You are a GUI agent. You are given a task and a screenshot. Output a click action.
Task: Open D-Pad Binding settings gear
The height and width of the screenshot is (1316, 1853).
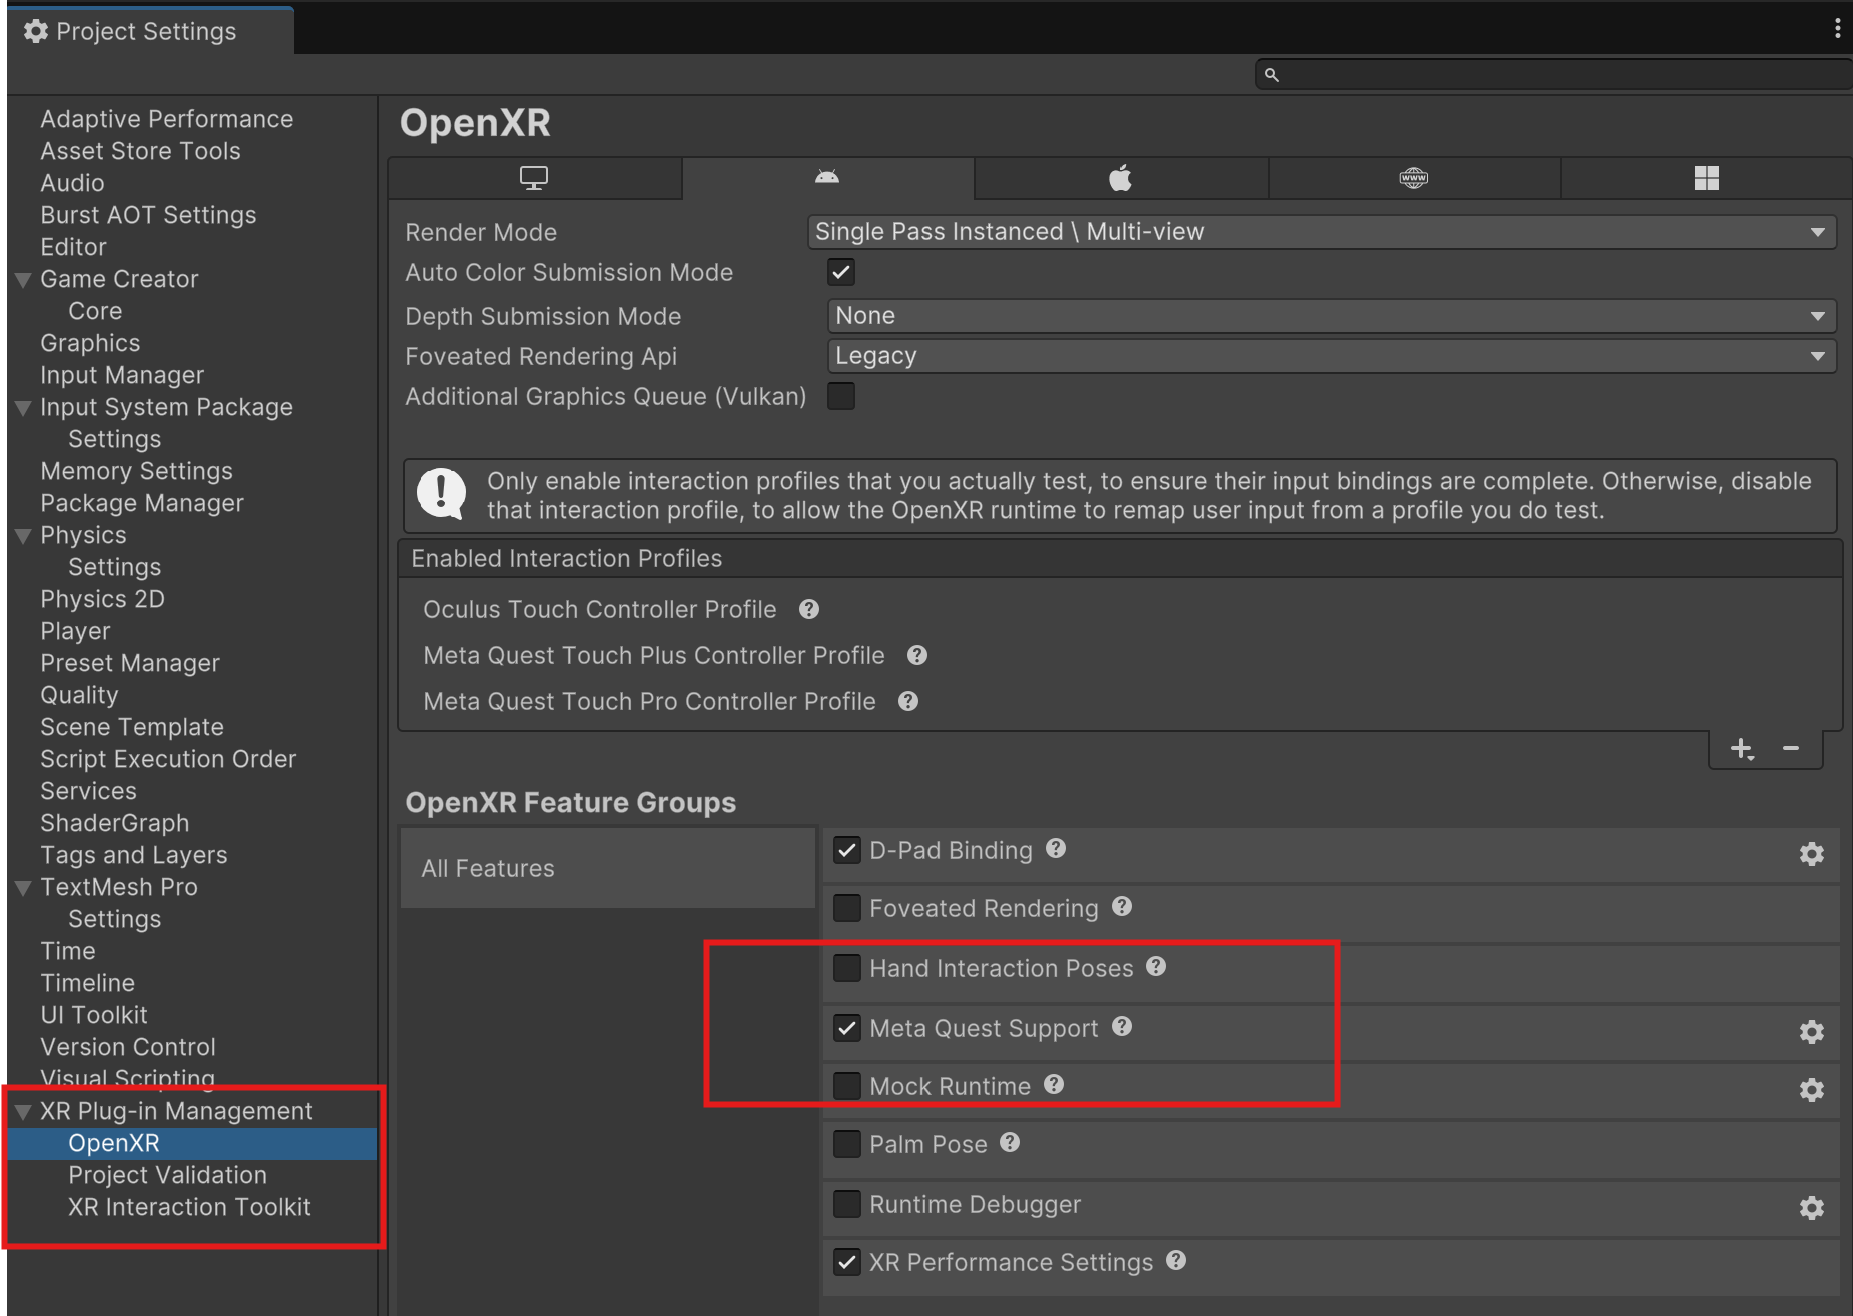pos(1811,853)
